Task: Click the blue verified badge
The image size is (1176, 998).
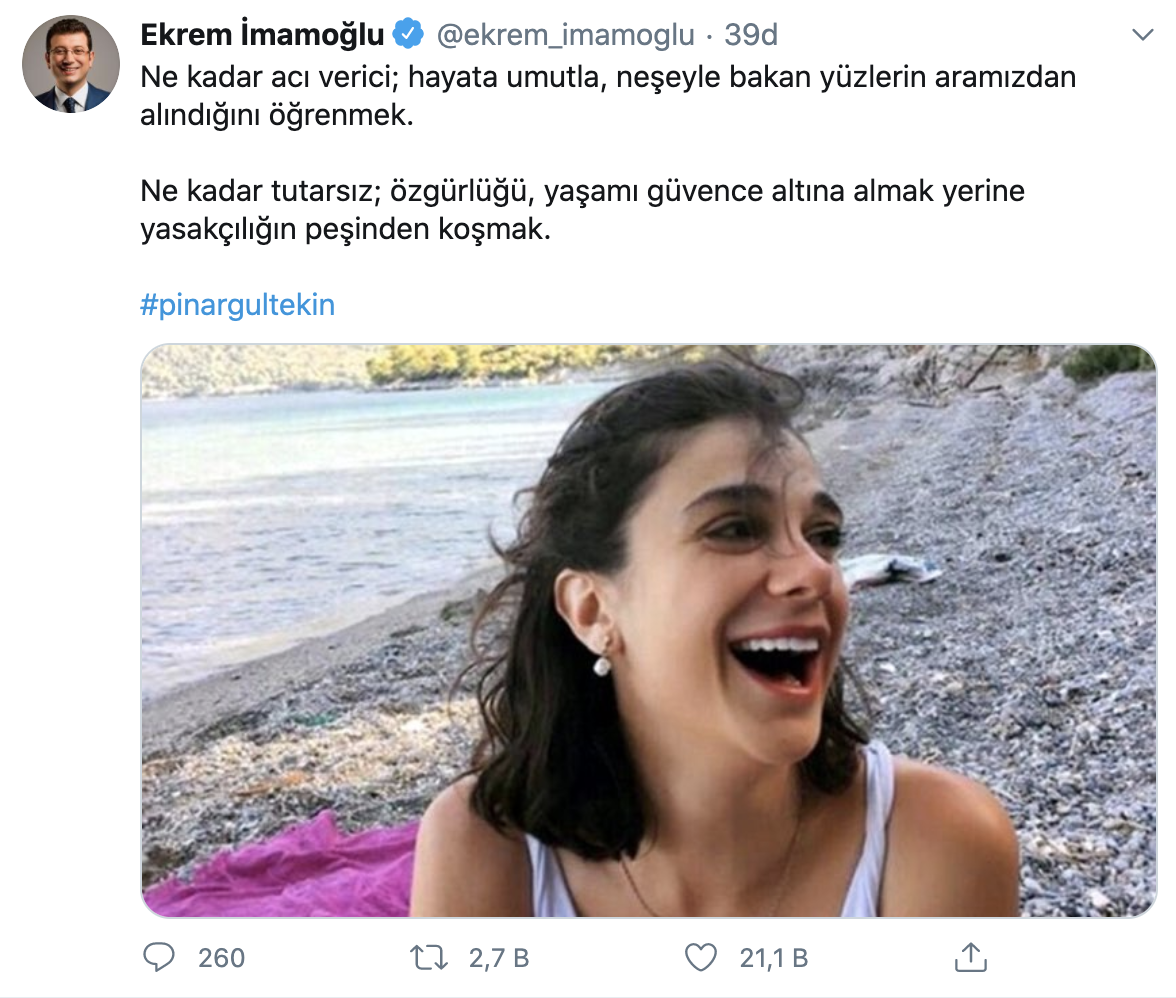Action: tap(409, 34)
